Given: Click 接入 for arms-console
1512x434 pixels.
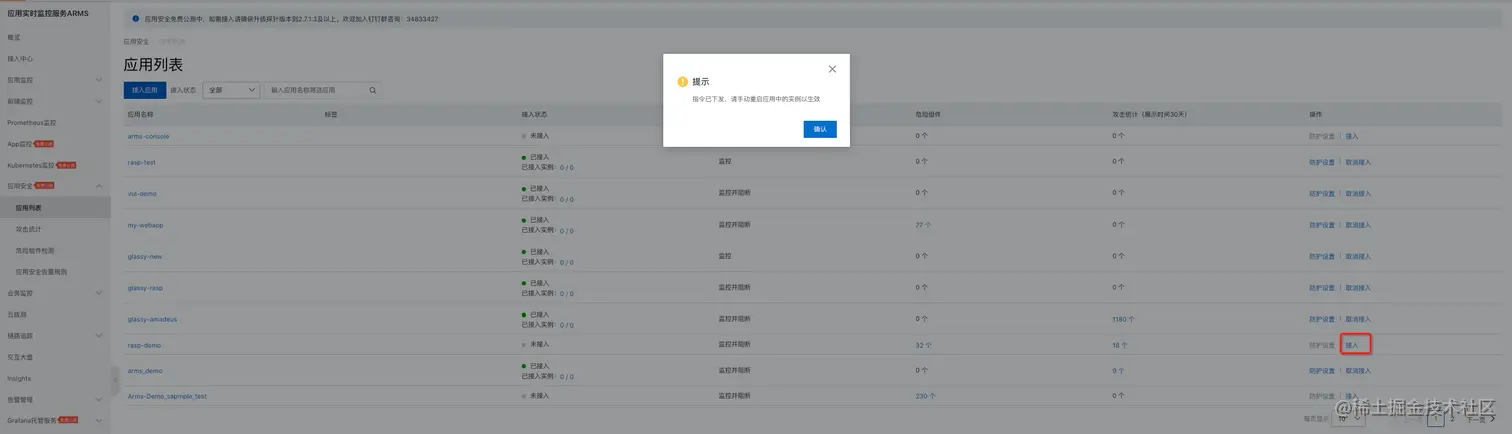Looking at the screenshot, I should (x=1352, y=136).
